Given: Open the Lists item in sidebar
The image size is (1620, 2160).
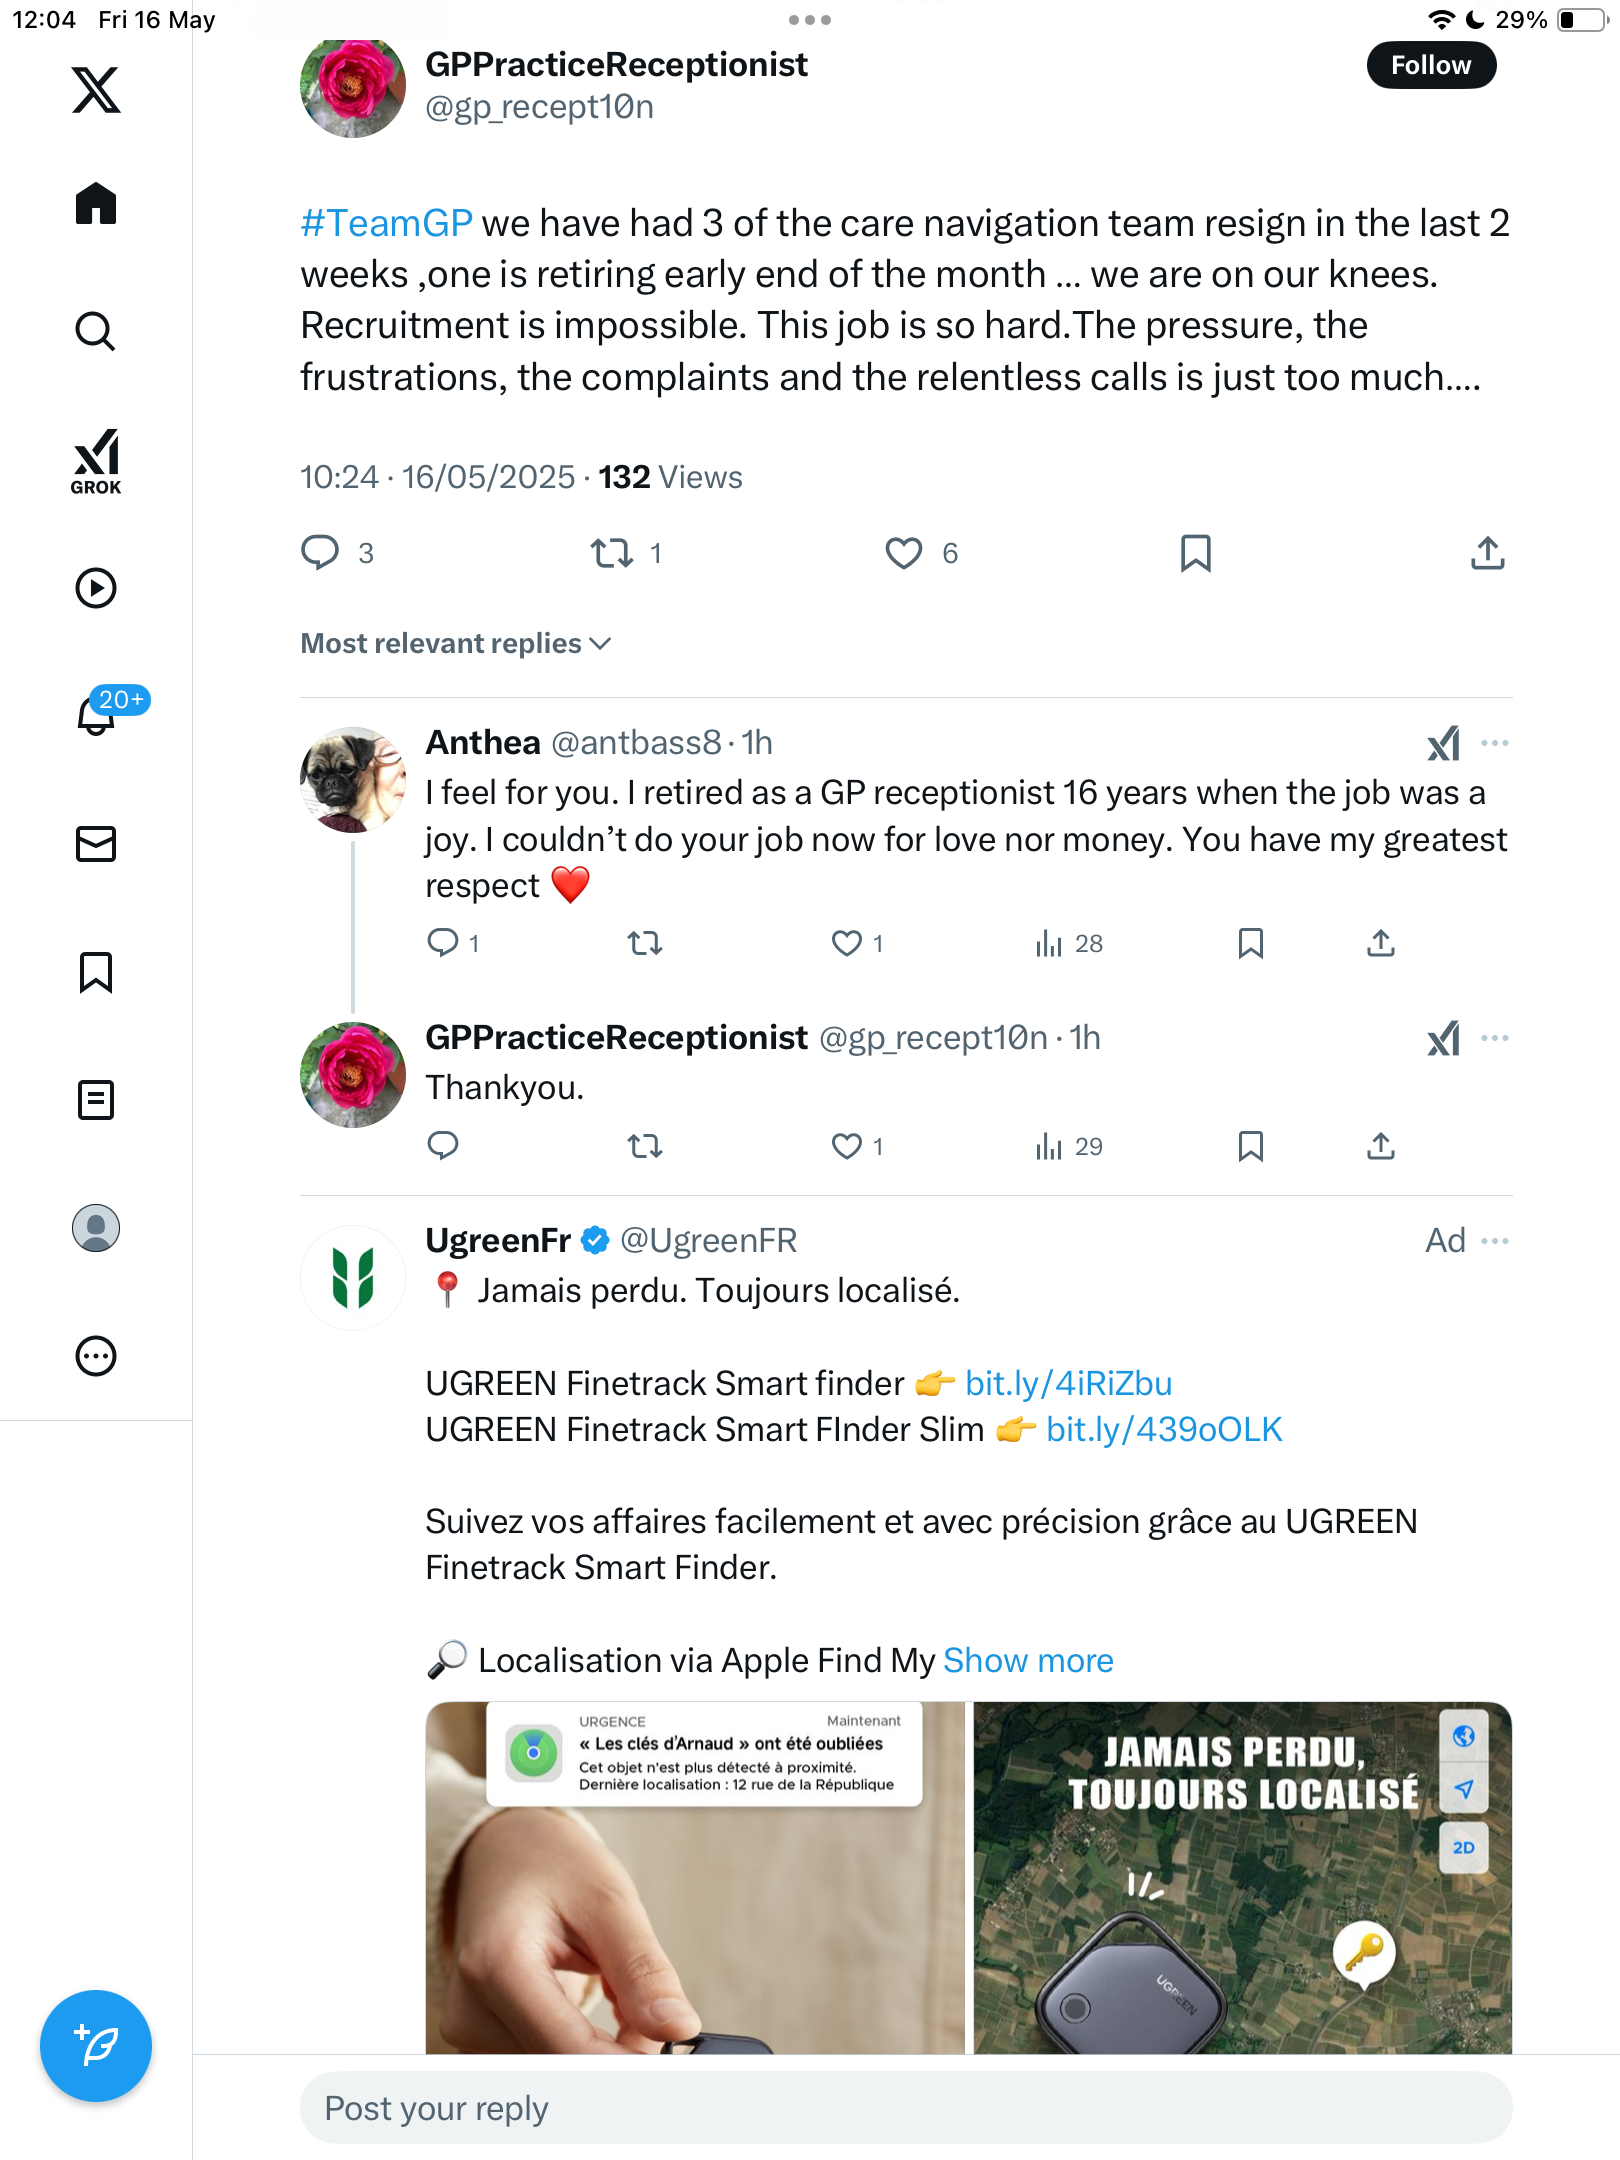Looking at the screenshot, I should click(x=96, y=1100).
